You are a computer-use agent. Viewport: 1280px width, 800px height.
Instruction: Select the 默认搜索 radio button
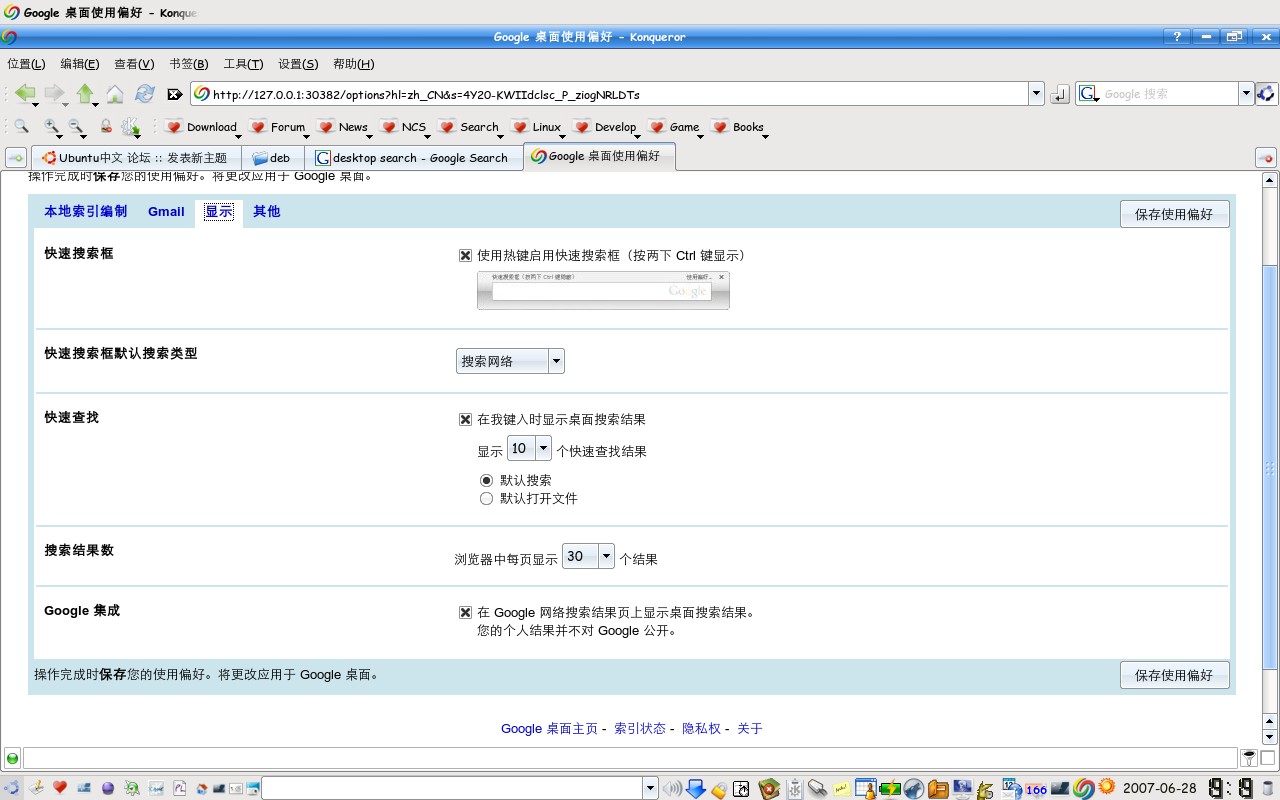486,481
